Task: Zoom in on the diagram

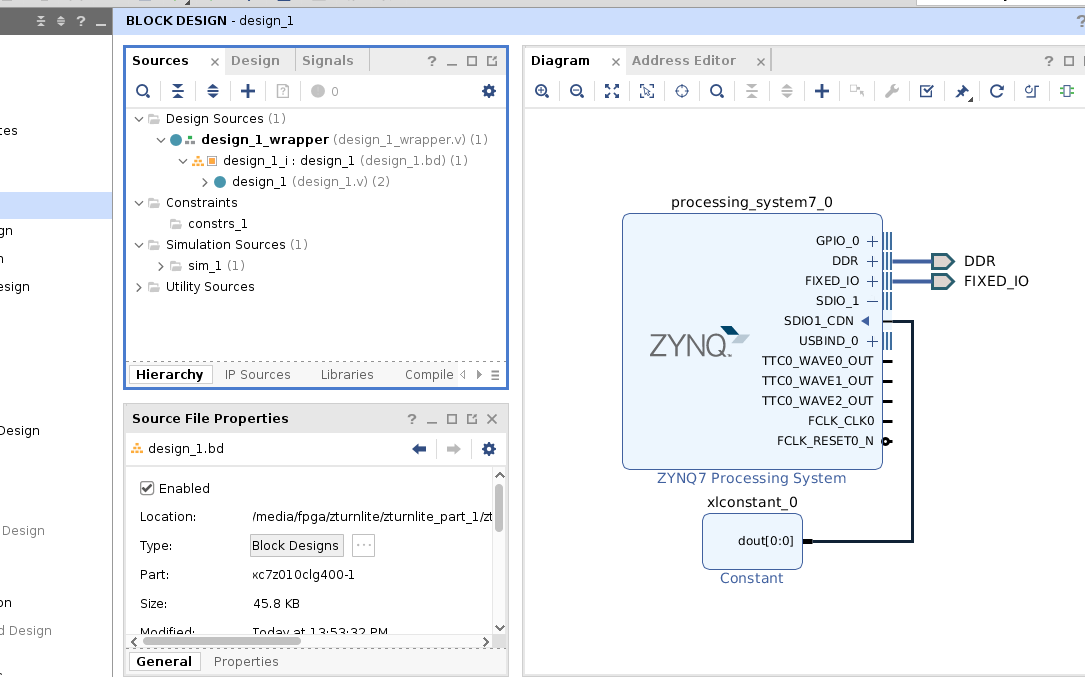Action: [542, 91]
